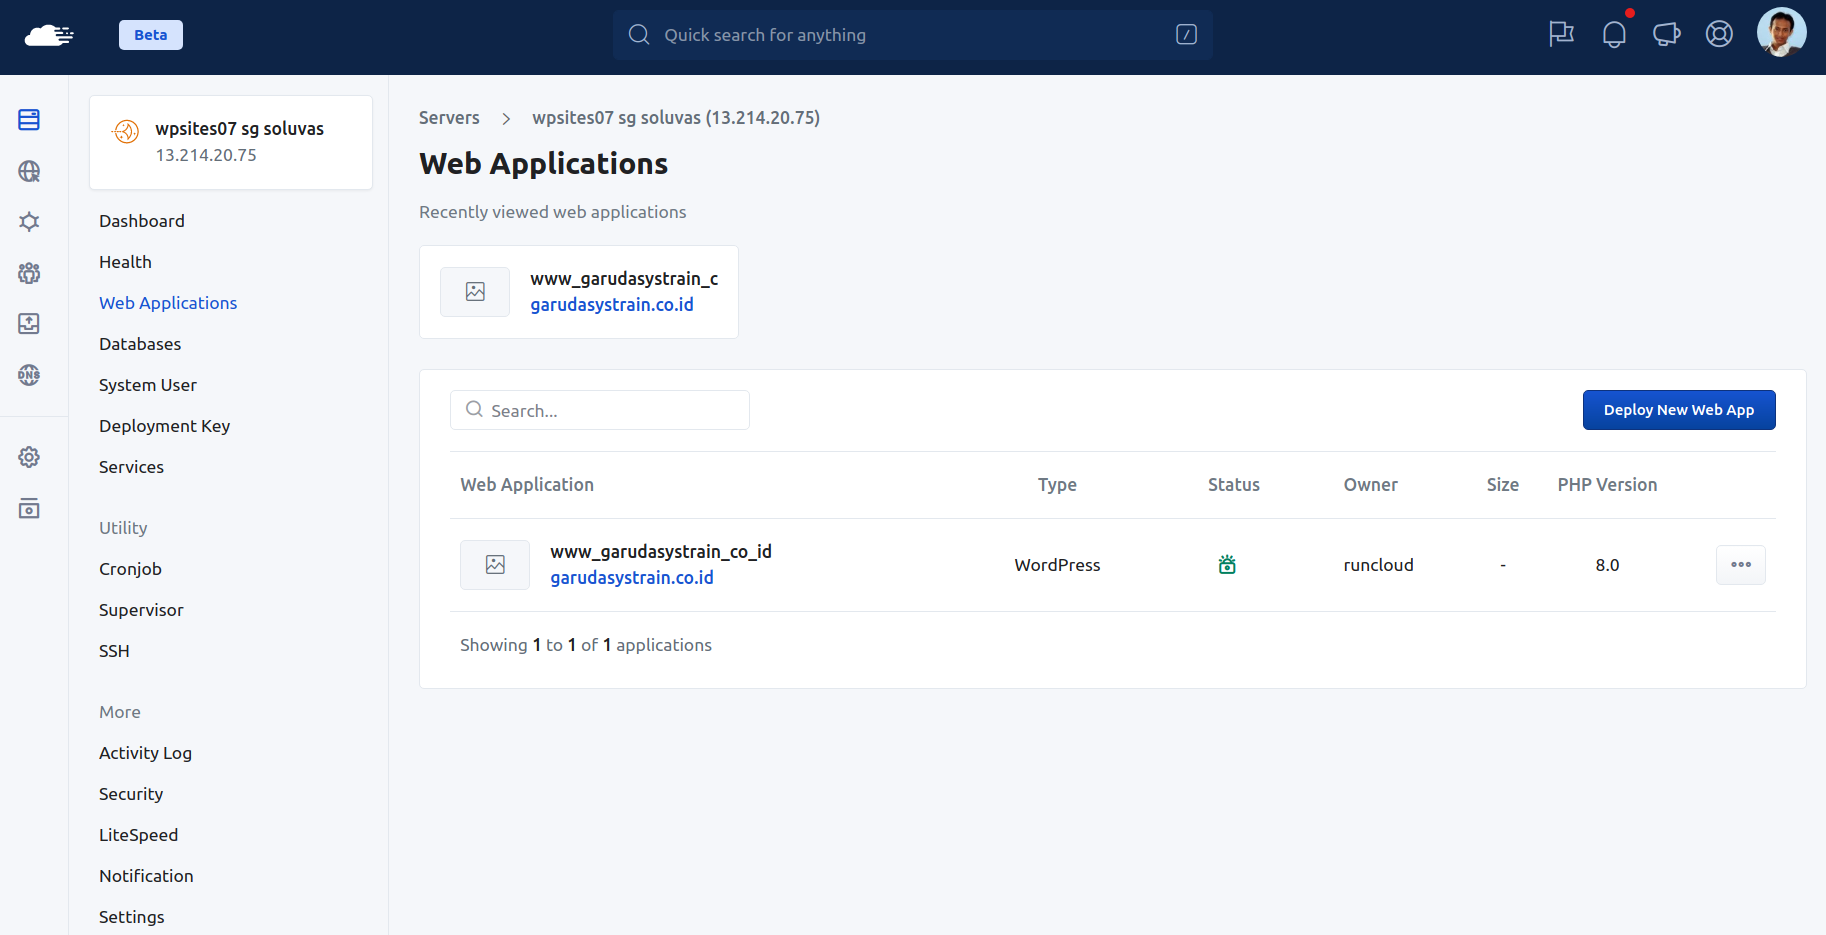Click Deploy New Web App button
This screenshot has width=1826, height=935.
1679,410
